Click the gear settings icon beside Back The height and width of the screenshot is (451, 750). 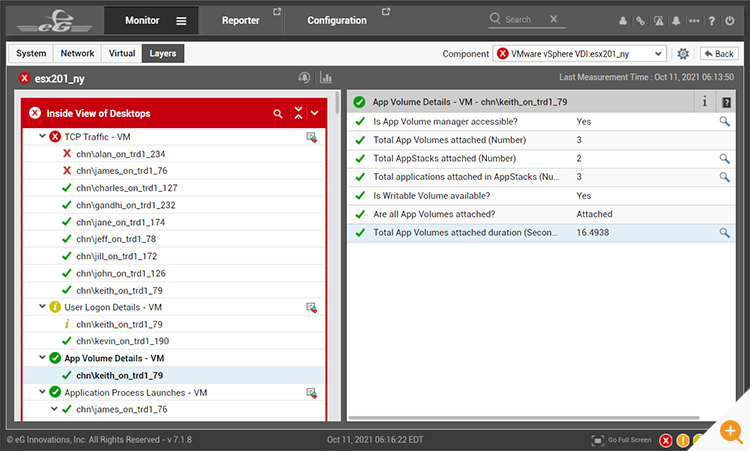click(683, 54)
